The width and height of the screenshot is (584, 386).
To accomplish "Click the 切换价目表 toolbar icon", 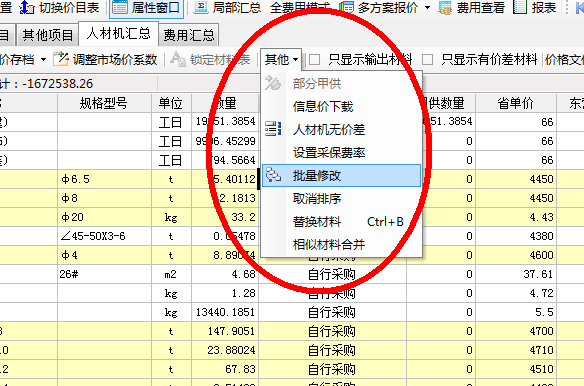I will tap(27, 7).
